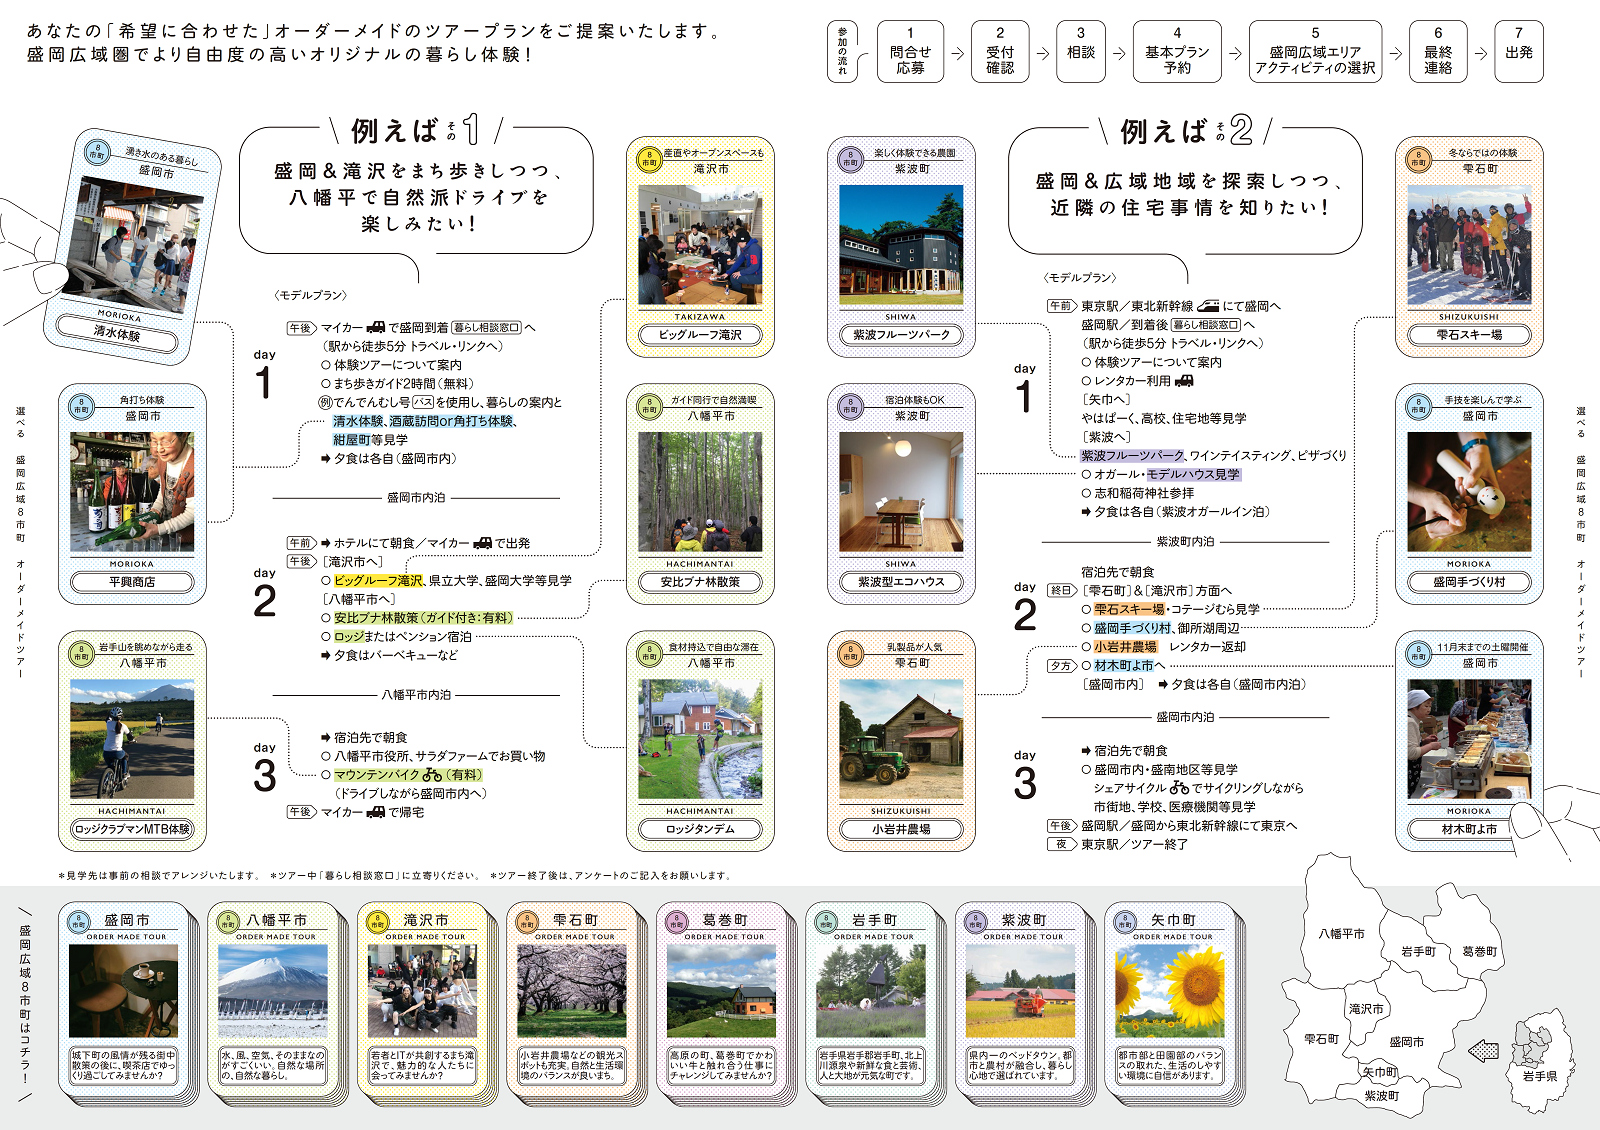Click the 8市町 badge on the 雫石スキー場 card
1600x1130 pixels.
1418,159
